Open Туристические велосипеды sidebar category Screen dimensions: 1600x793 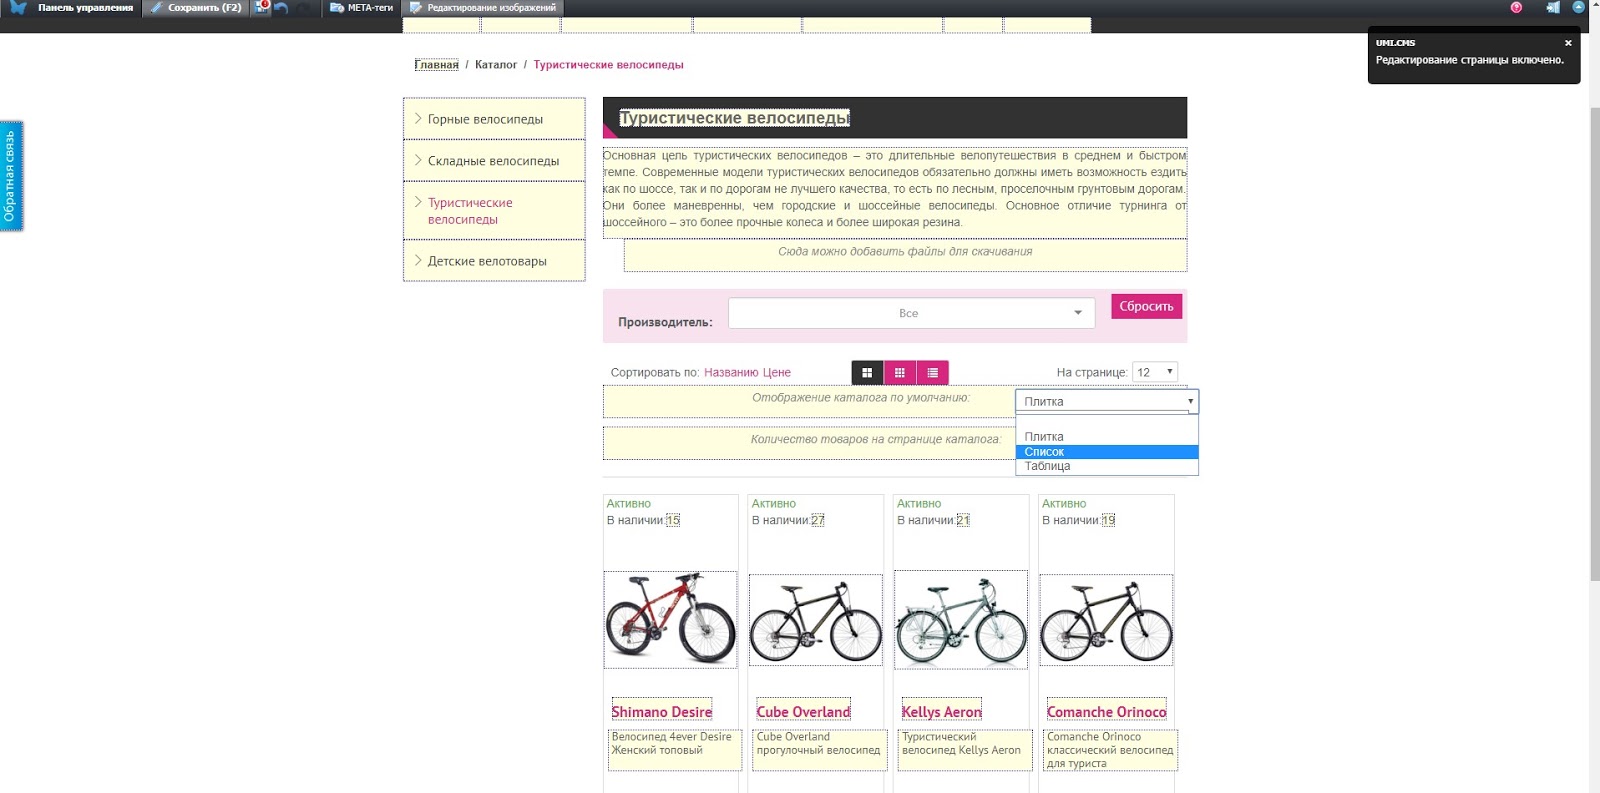point(494,211)
